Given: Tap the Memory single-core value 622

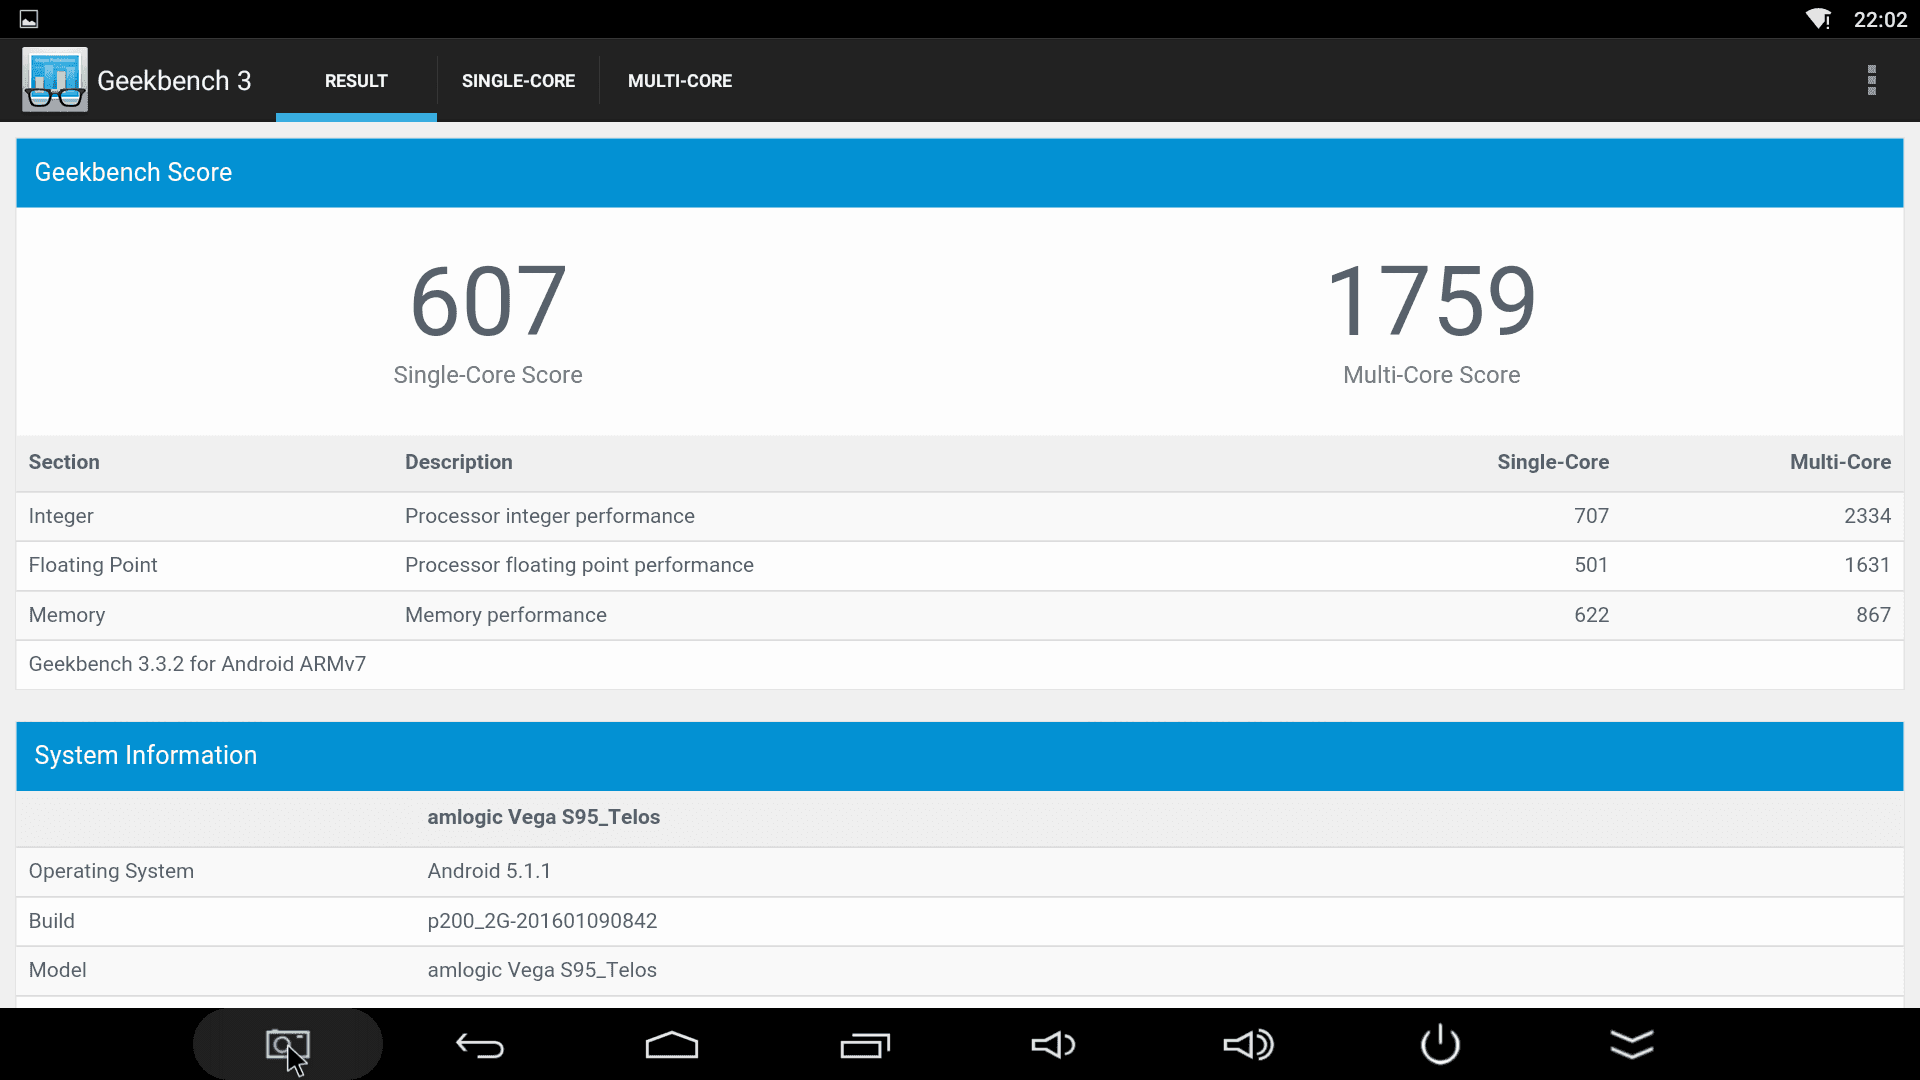Looking at the screenshot, I should pyautogui.click(x=1591, y=615).
